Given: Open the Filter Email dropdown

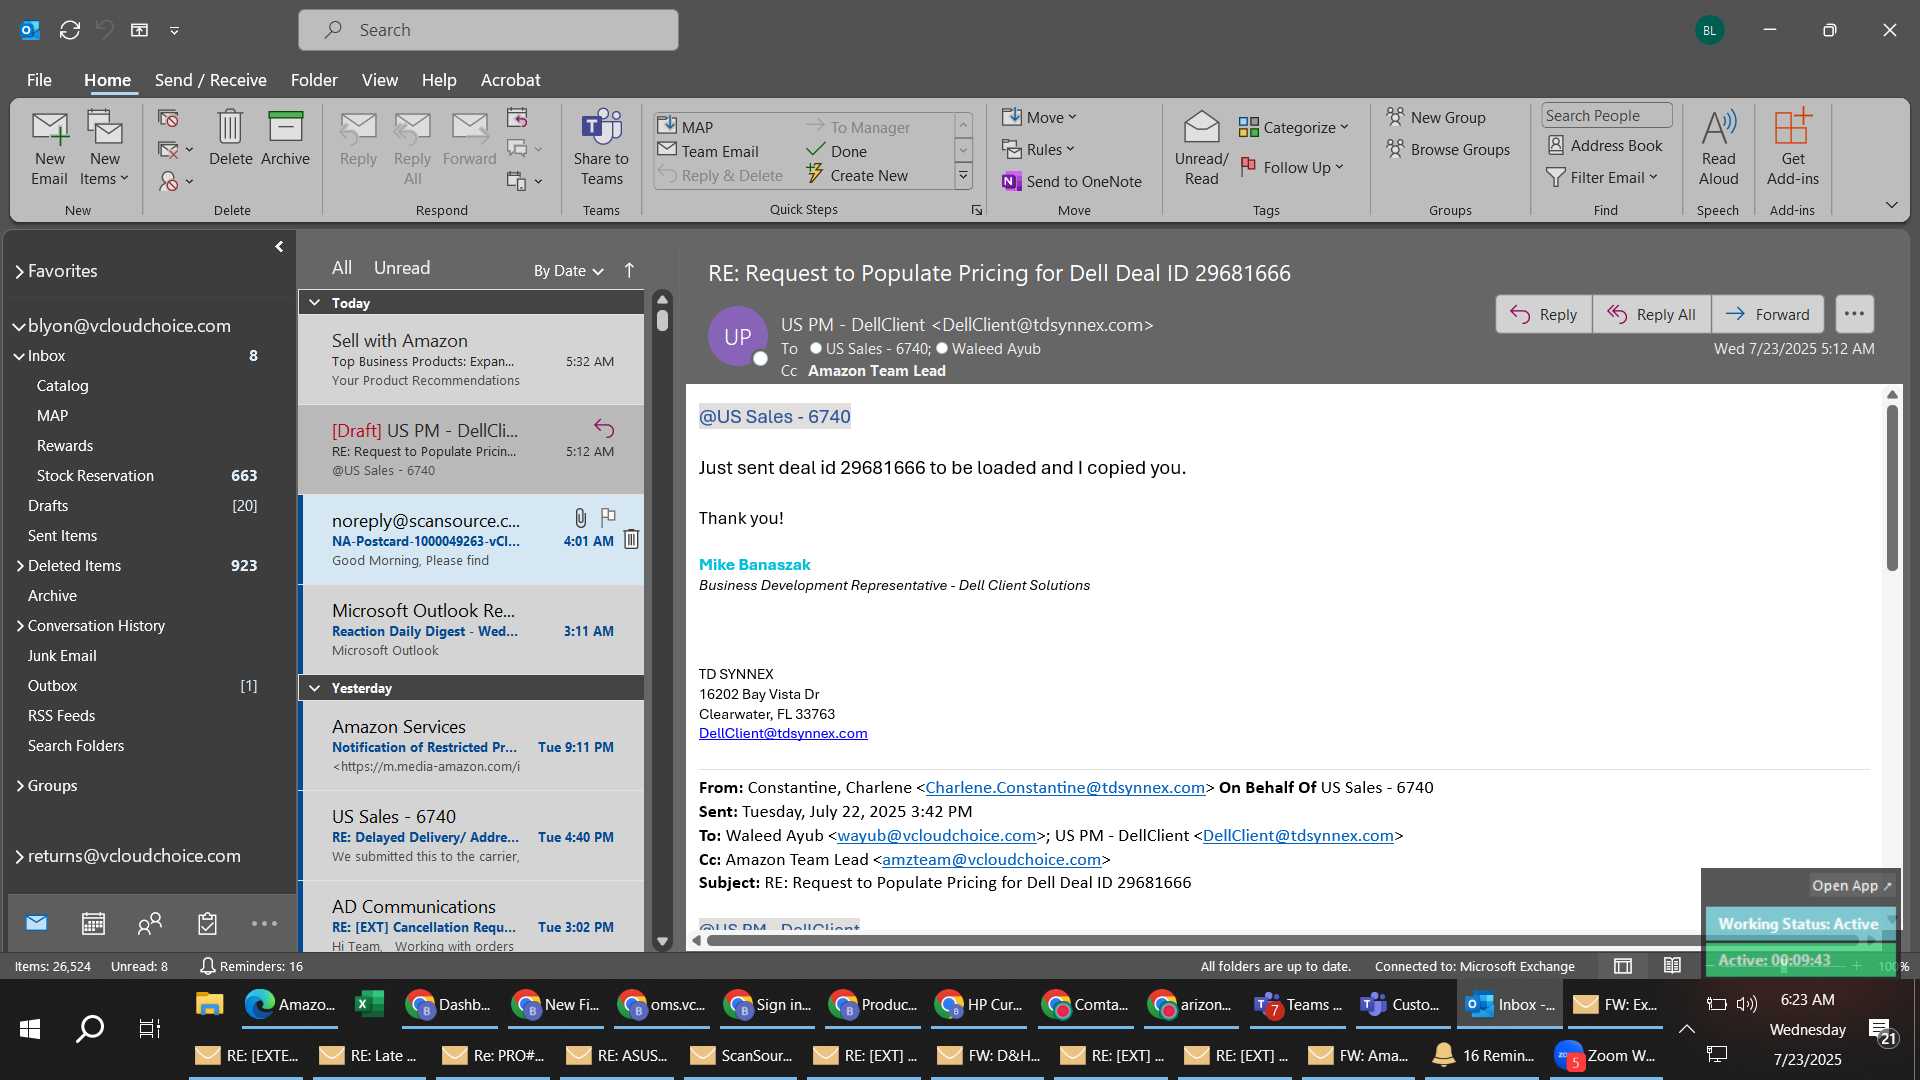Looking at the screenshot, I should click(x=1602, y=177).
